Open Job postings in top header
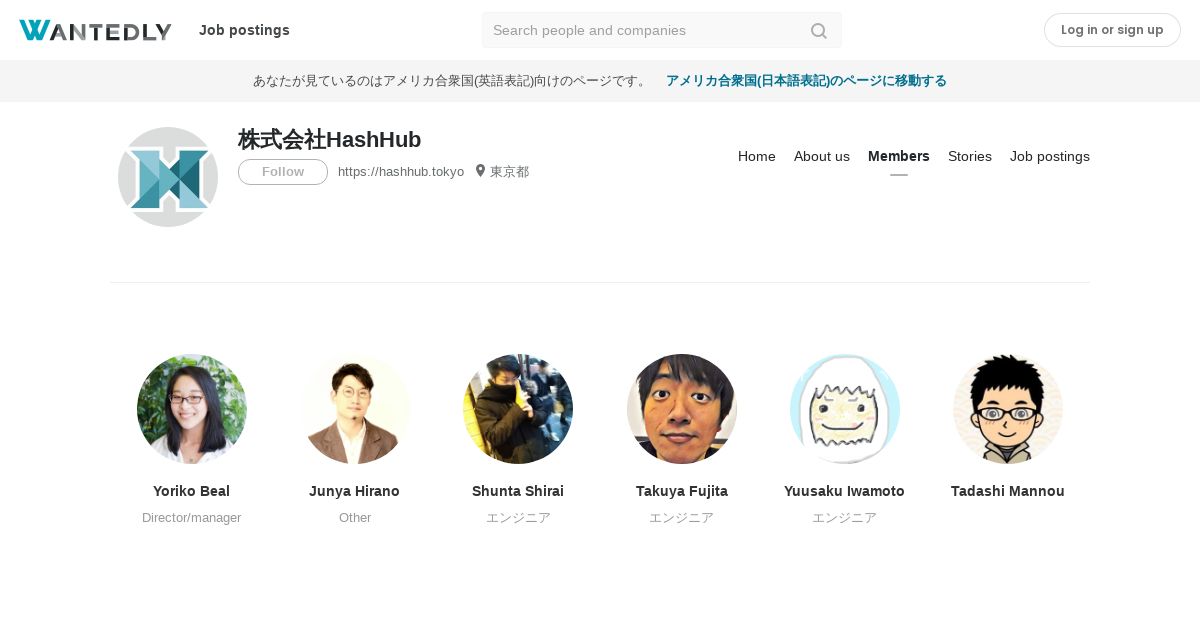Image resolution: width=1200 pixels, height=630 pixels. tap(244, 30)
